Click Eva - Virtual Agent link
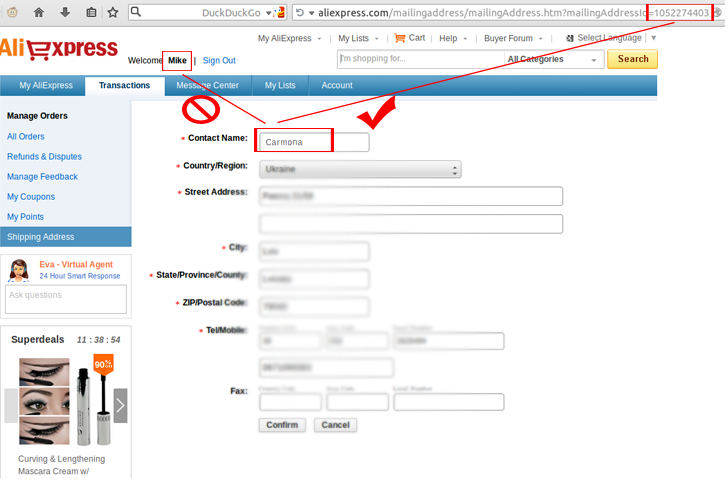 click(76, 265)
